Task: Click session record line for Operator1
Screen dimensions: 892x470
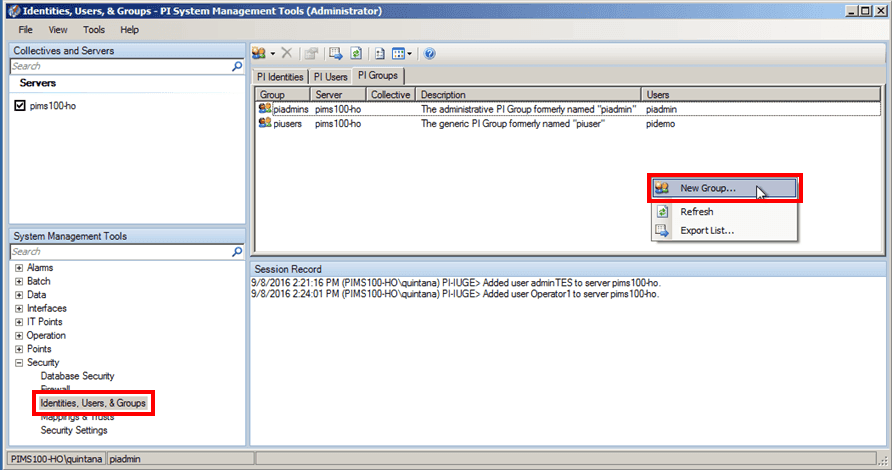Action: pyautogui.click(x=455, y=294)
